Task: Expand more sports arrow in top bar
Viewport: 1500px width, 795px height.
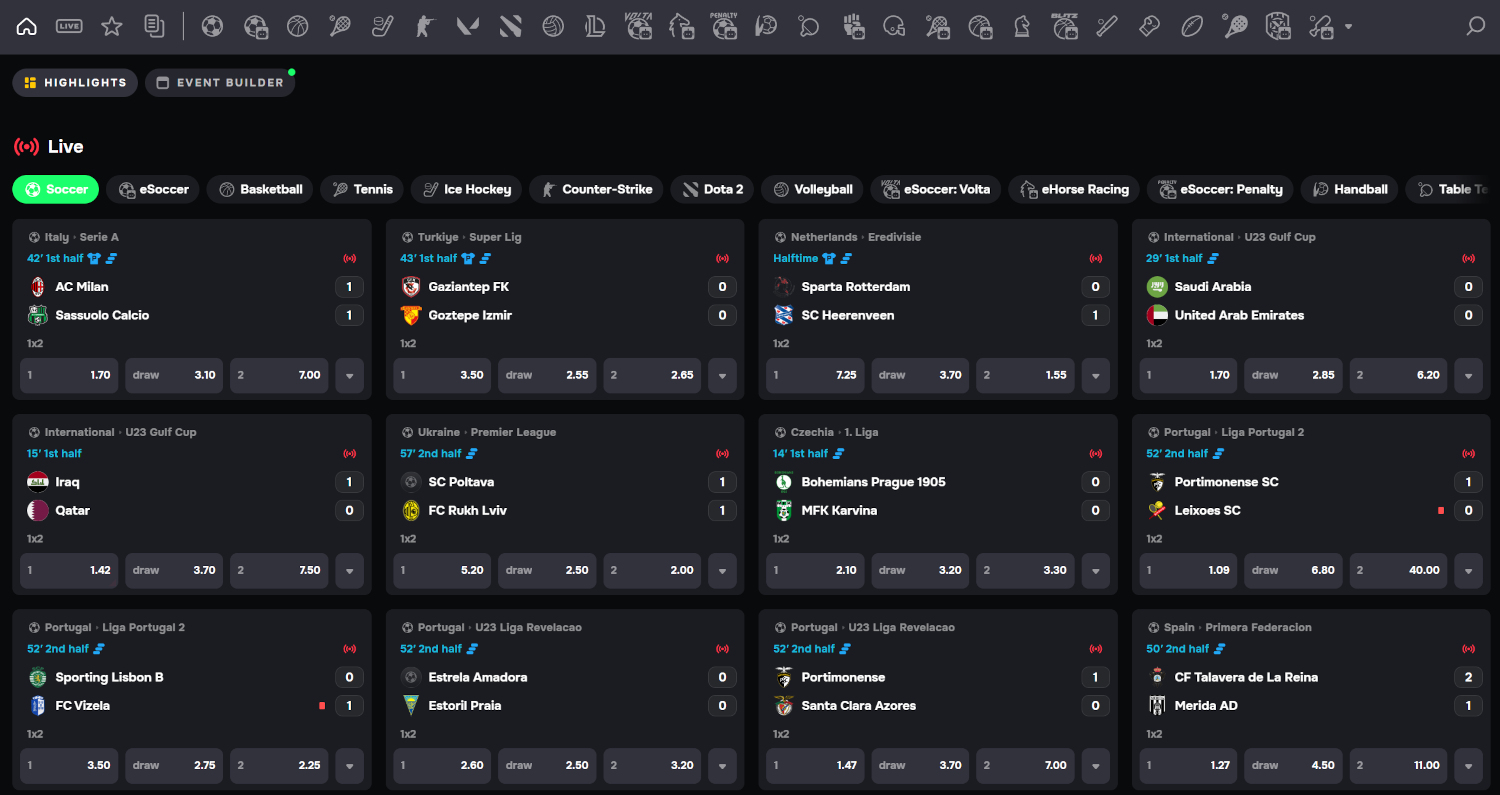Action: (x=1348, y=27)
